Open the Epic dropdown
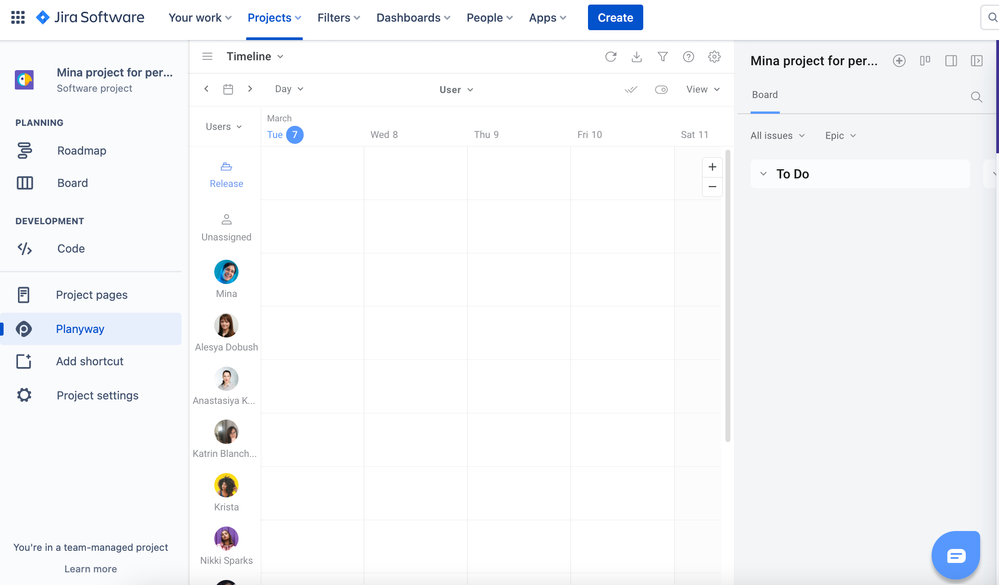Image resolution: width=999 pixels, height=585 pixels. coord(840,136)
